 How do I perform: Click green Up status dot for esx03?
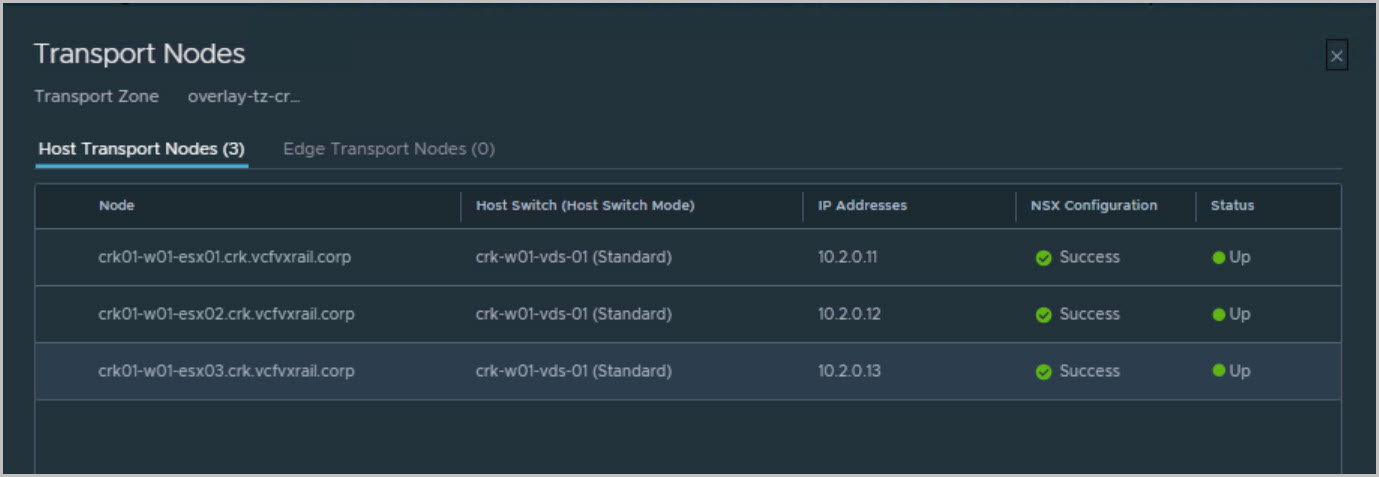coord(1218,372)
